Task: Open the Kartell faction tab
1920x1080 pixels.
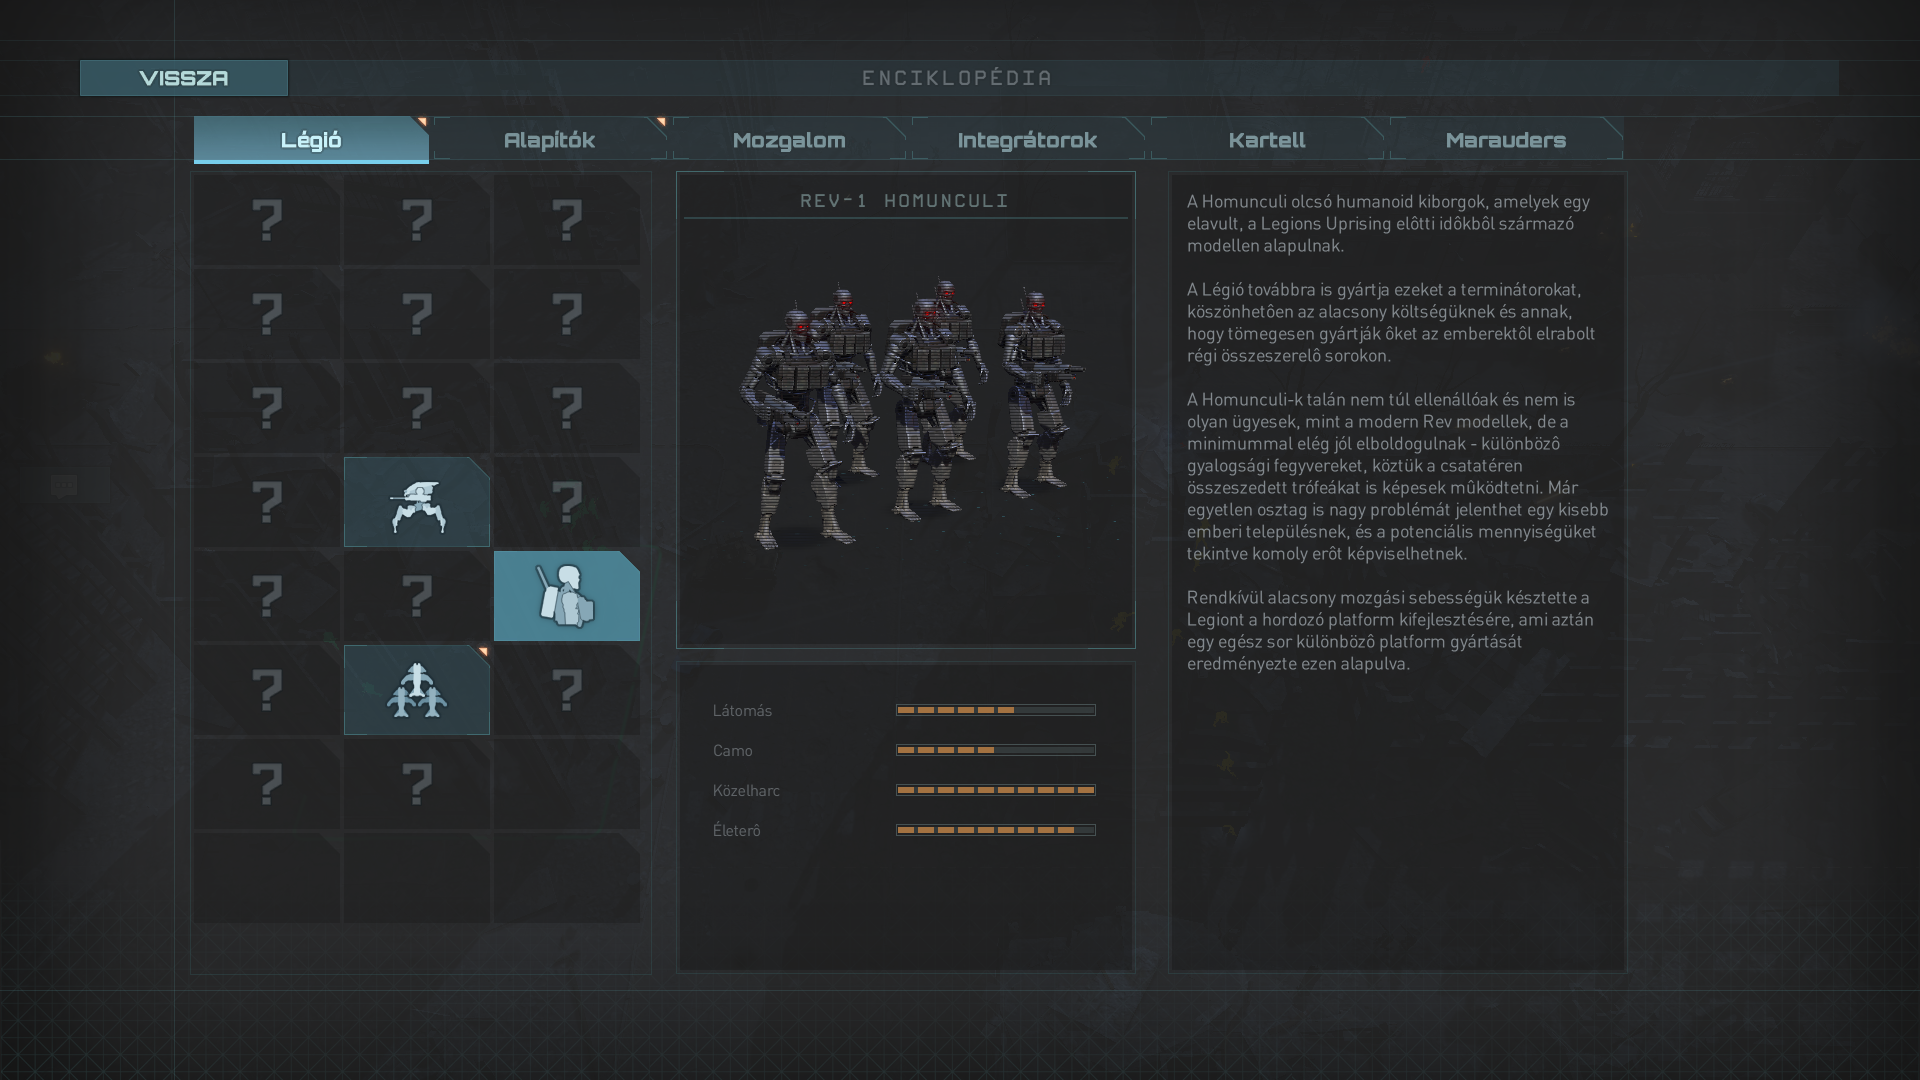Action: coord(1266,140)
